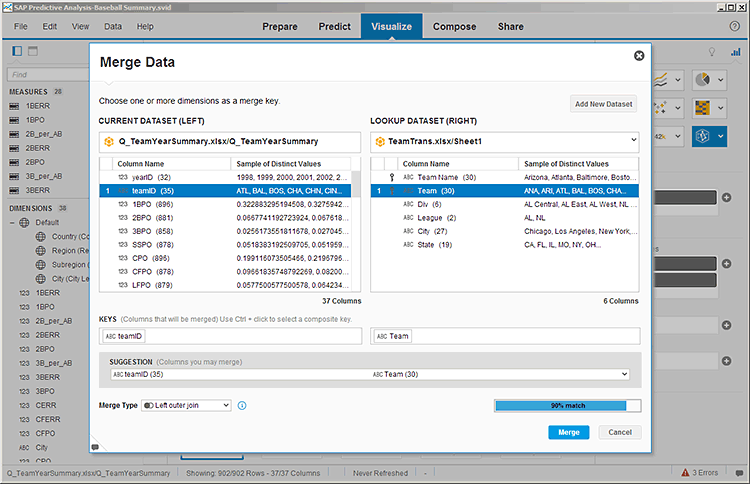Open the heat map chart dropdown arrow
This screenshot has height=484, width=750.
[x=720, y=108]
